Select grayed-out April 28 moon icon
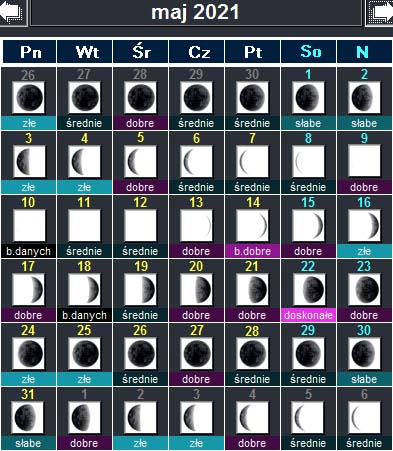Image resolution: width=393 pixels, height=451 pixels. pyautogui.click(x=140, y=97)
